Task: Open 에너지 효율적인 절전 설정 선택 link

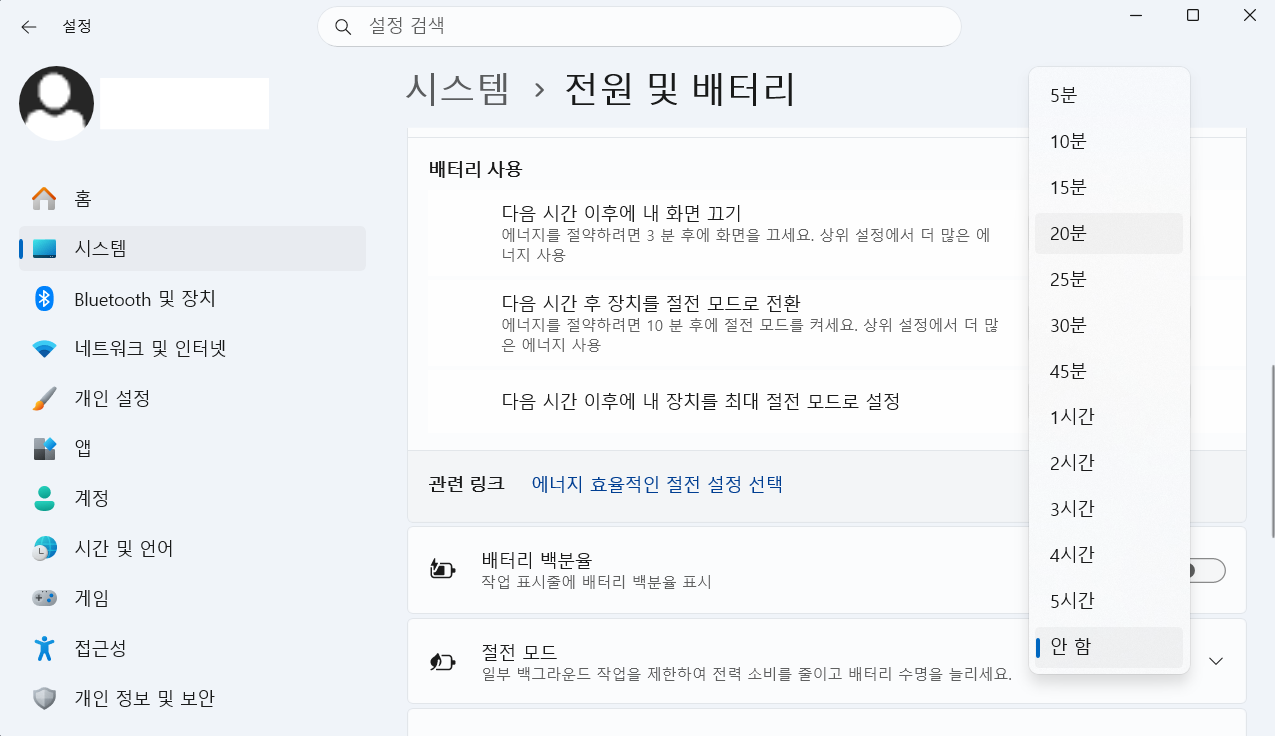Action: [x=657, y=485]
